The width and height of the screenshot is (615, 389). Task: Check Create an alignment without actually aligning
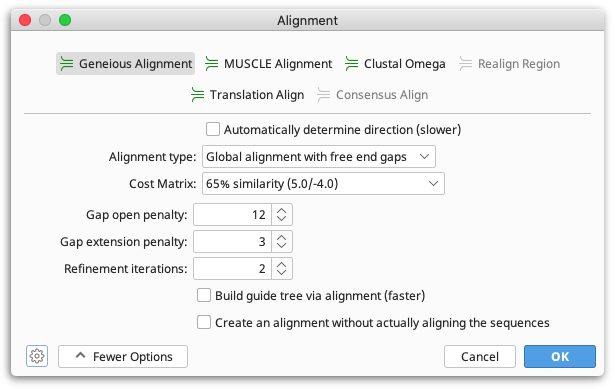pyautogui.click(x=204, y=322)
